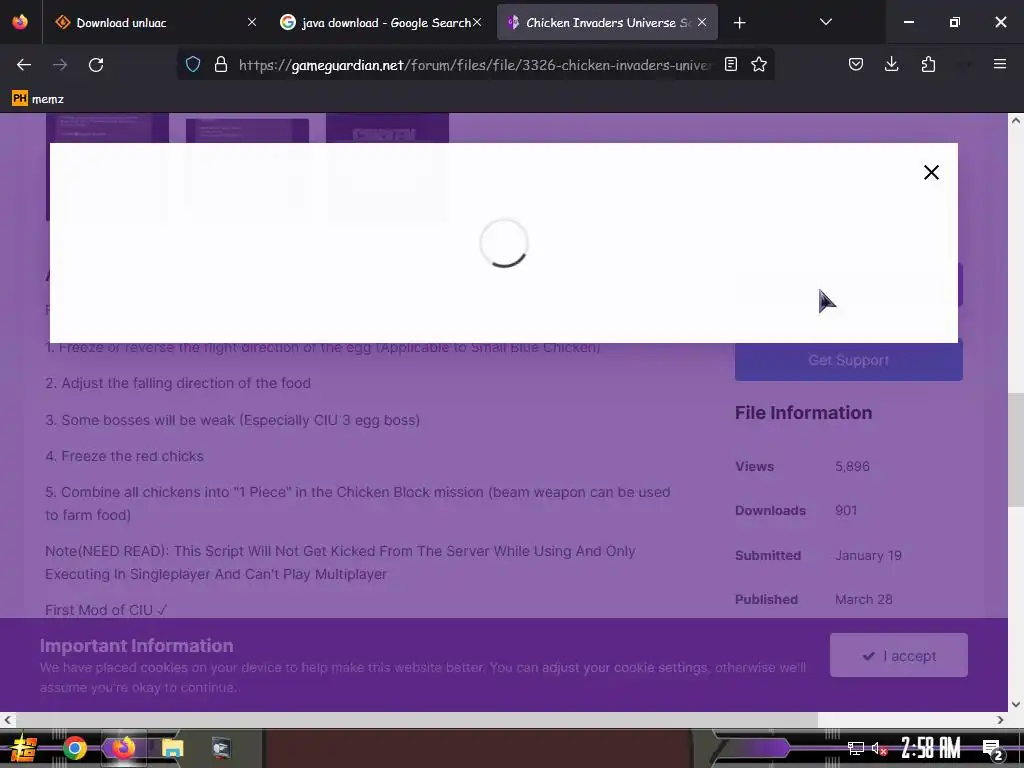Show the clock reading 2:58 AM
This screenshot has height=768, width=1024.
(931, 748)
